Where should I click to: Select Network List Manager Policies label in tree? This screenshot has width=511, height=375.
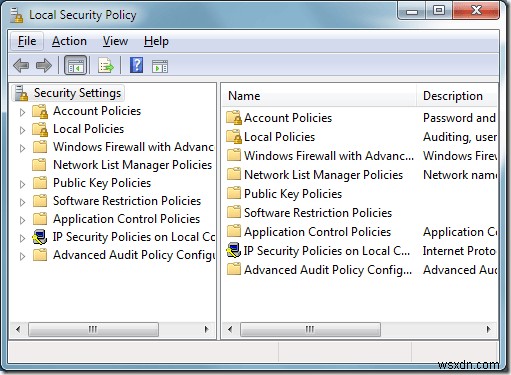click(x=132, y=165)
